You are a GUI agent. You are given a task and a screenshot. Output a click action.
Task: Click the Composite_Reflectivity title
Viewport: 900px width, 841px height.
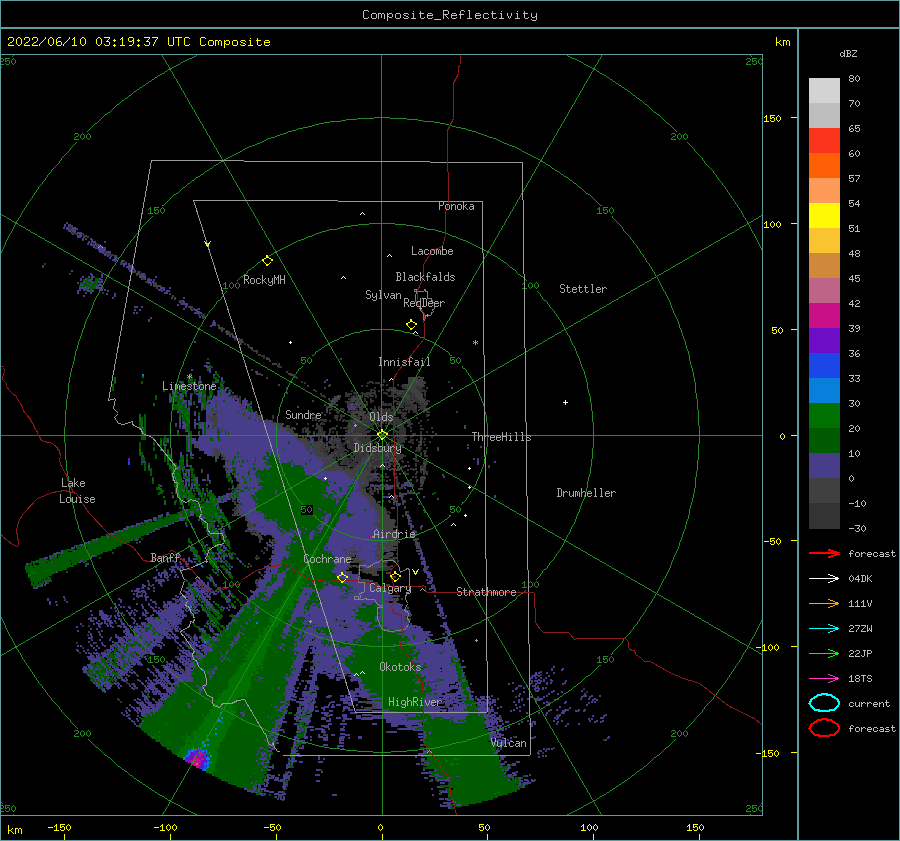point(450,15)
